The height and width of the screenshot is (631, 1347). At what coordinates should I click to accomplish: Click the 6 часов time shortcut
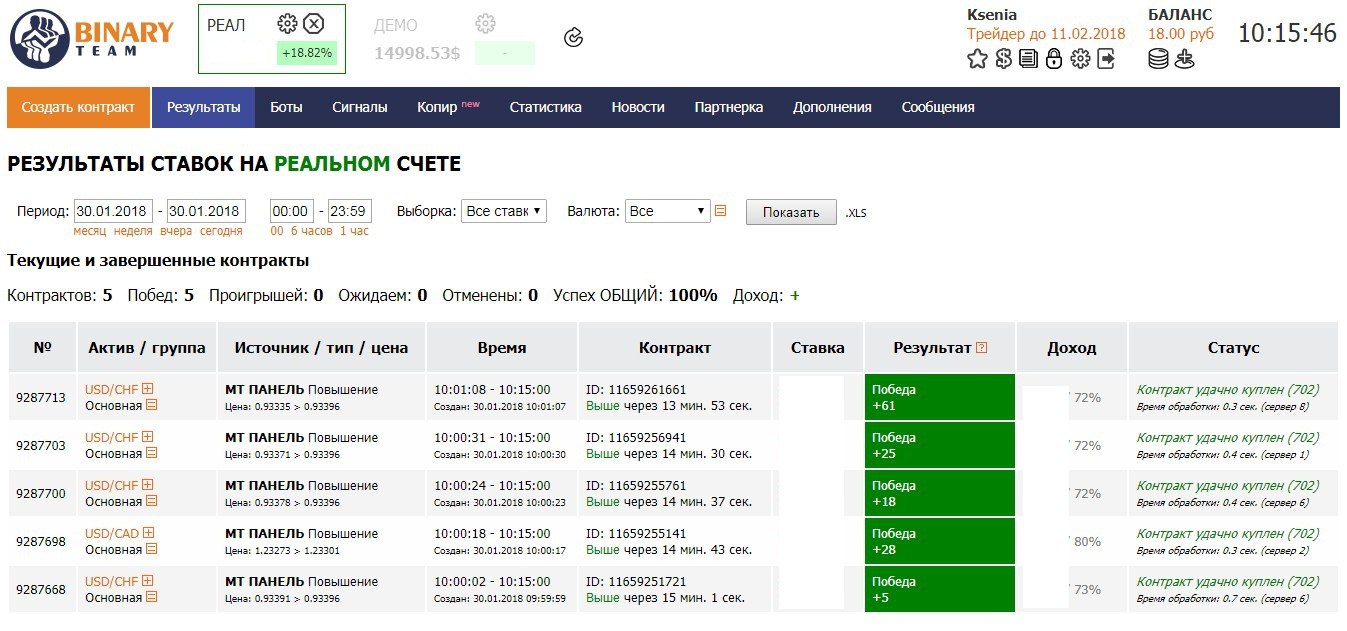tap(312, 231)
